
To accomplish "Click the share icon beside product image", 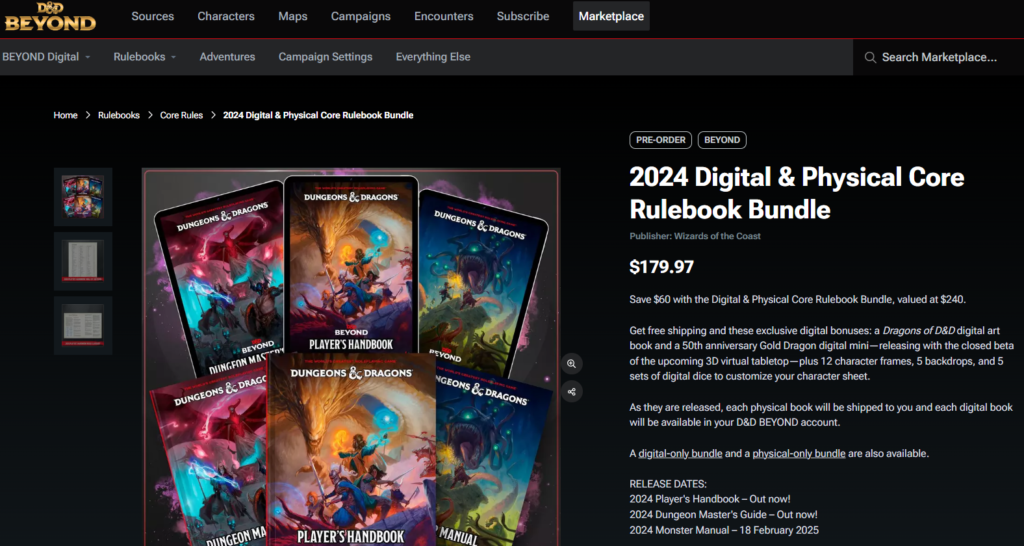I will click(x=571, y=392).
